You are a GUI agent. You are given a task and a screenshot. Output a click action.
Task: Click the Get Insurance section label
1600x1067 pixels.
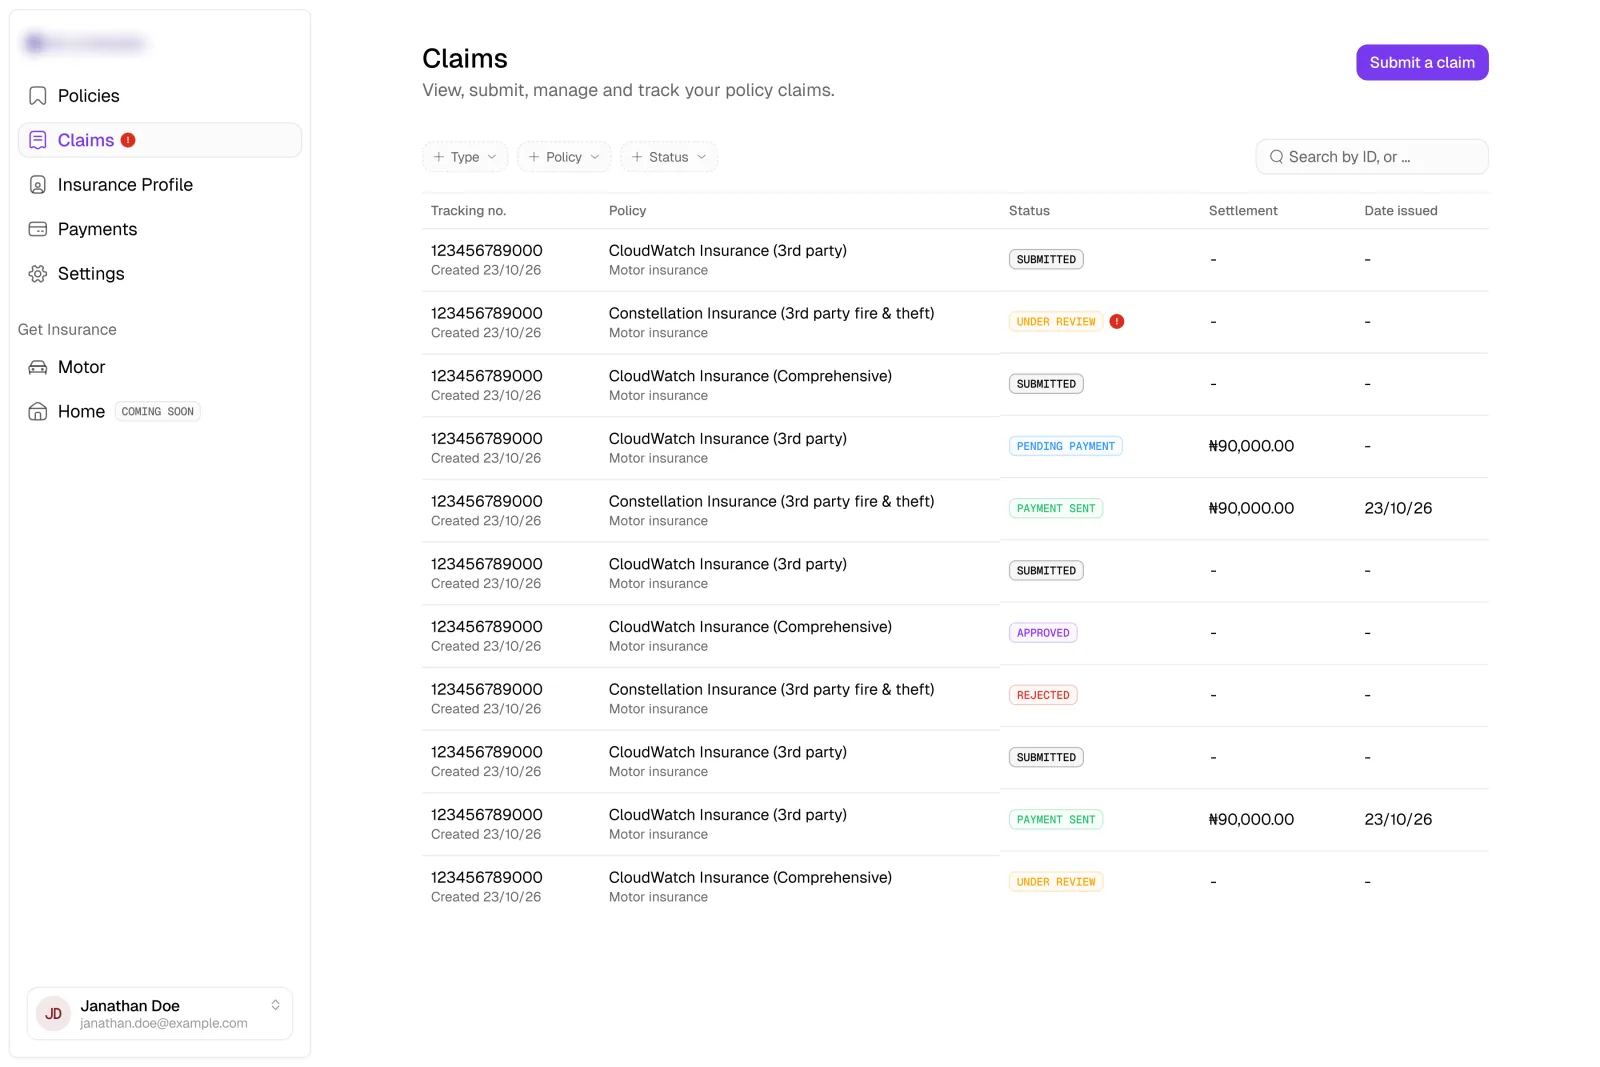pyautogui.click(x=67, y=330)
